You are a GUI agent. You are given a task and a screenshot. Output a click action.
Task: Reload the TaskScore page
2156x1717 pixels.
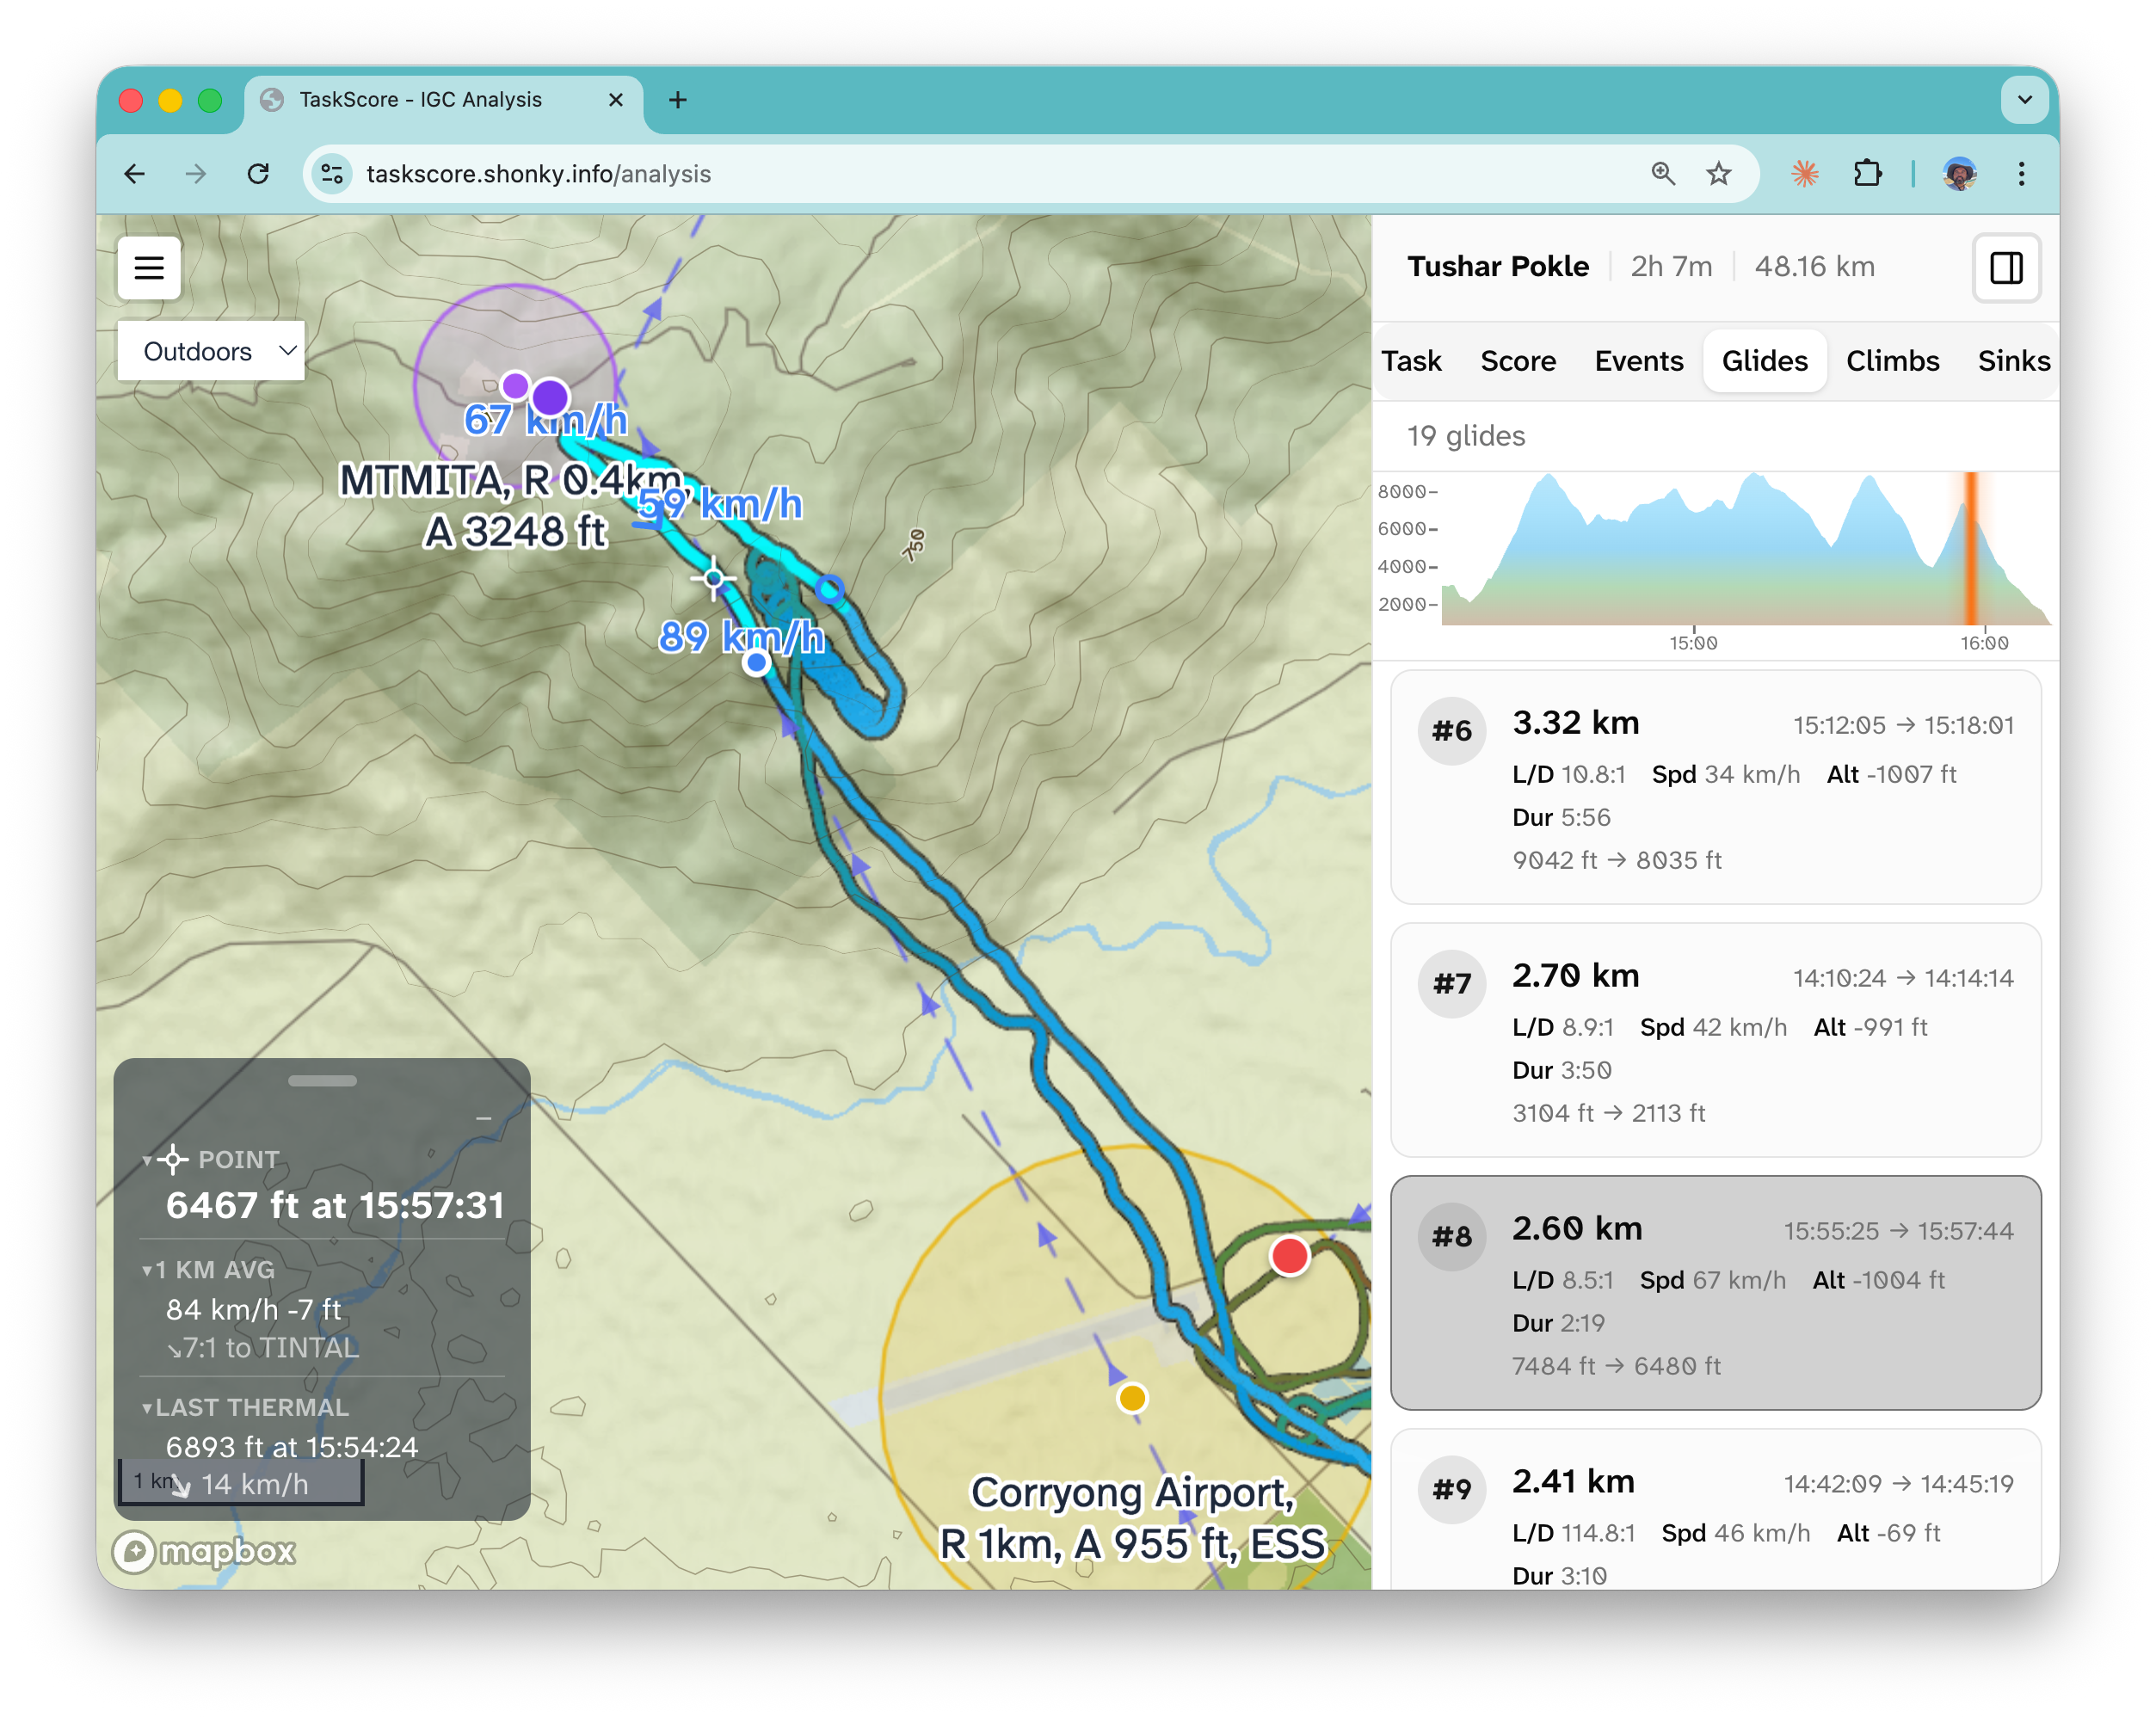259,173
